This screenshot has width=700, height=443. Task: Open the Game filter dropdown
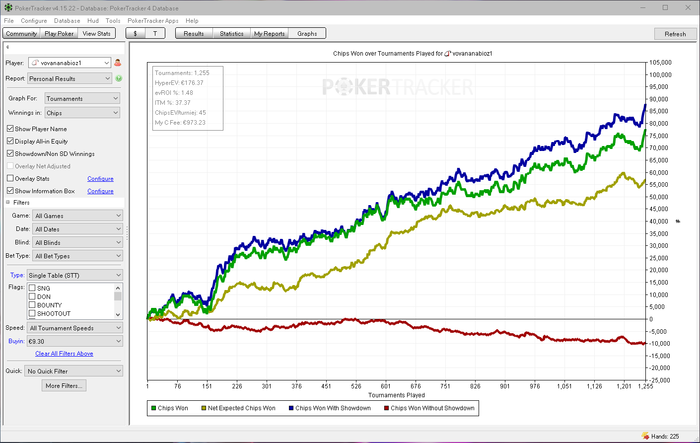(77, 216)
